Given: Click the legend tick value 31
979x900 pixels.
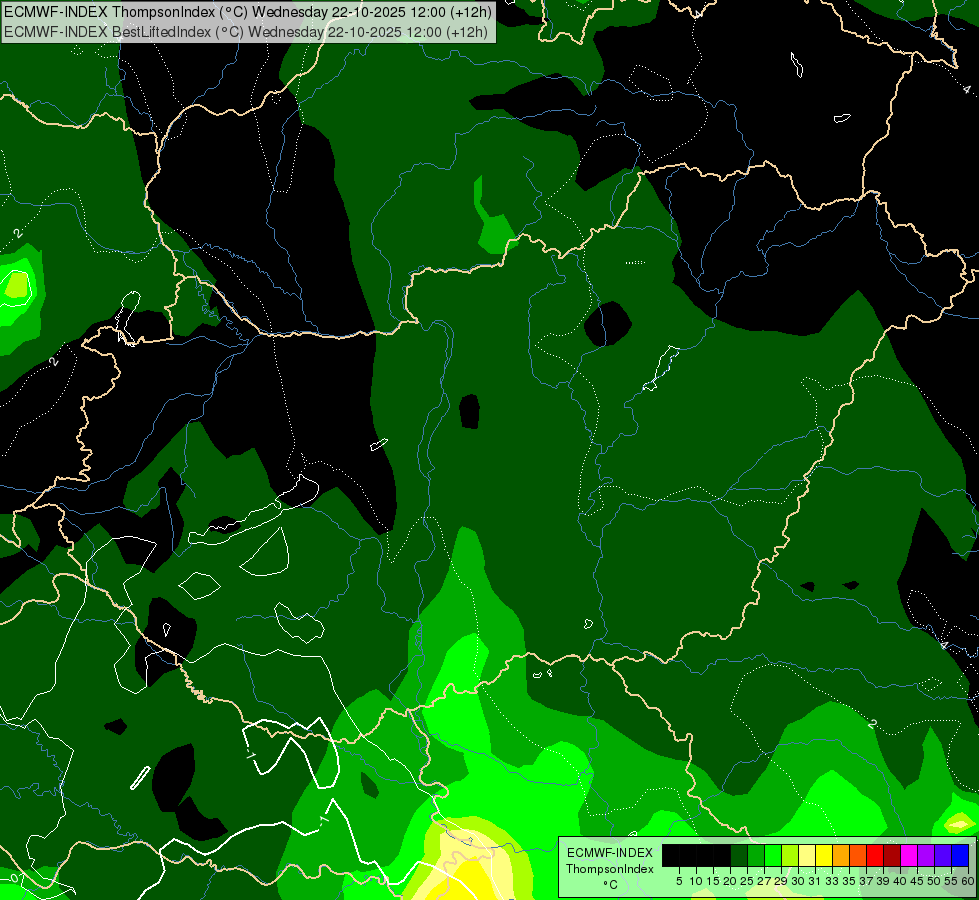Looking at the screenshot, I should tap(815, 881).
